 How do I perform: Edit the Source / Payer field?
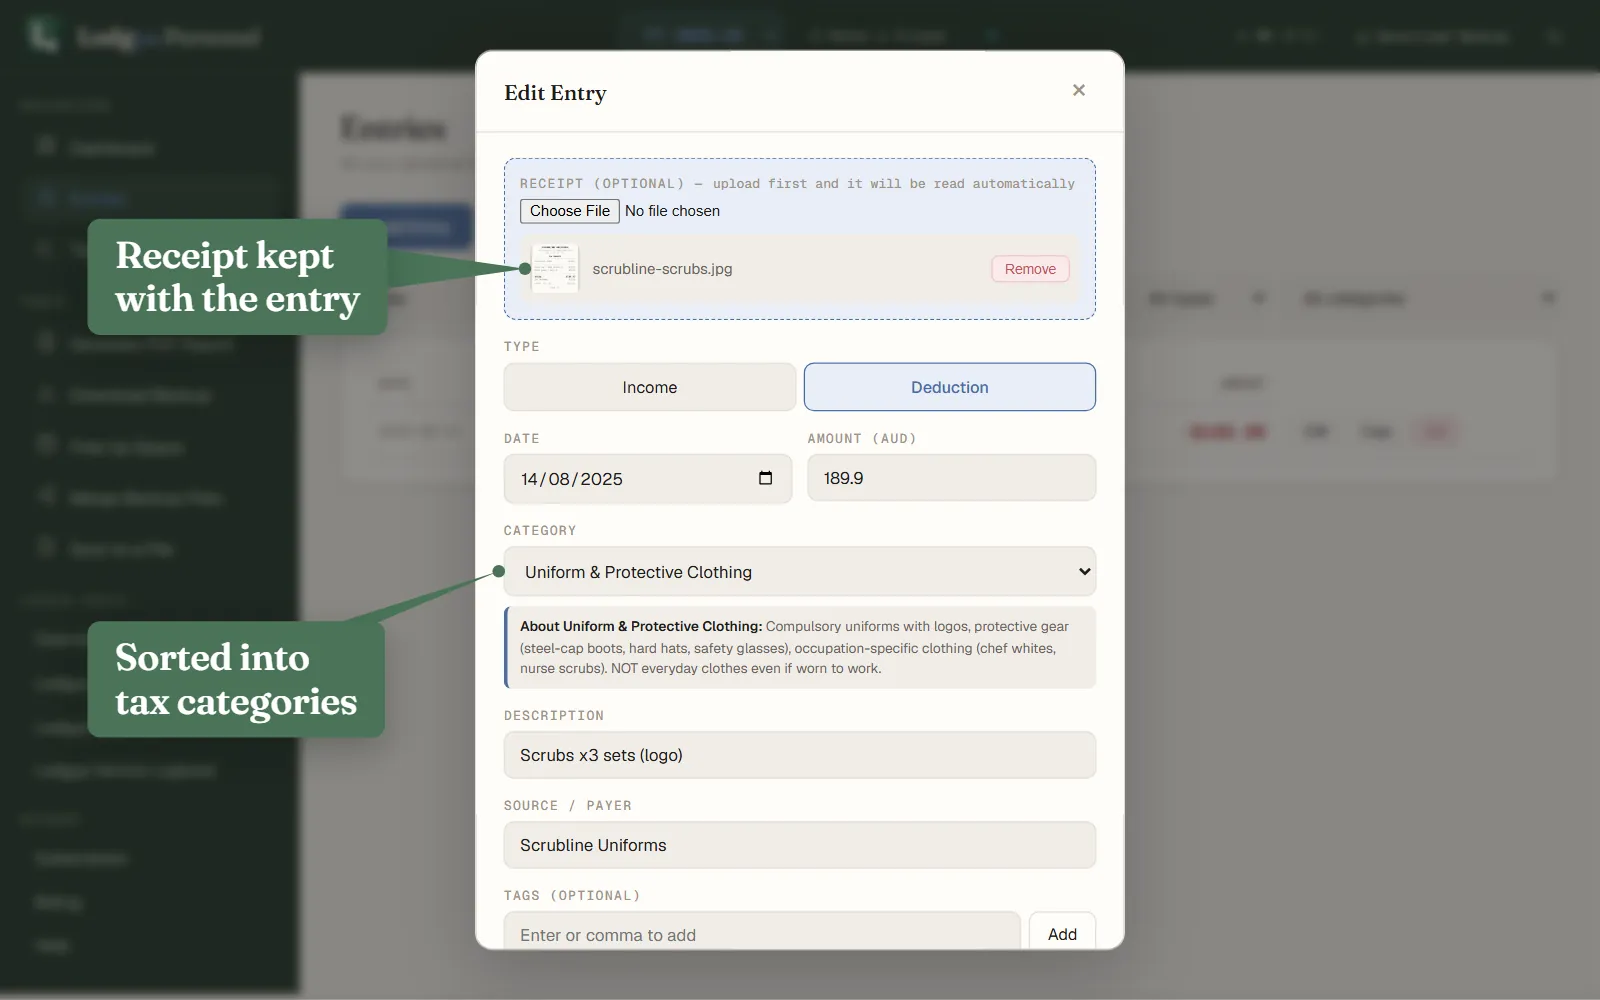(x=800, y=845)
